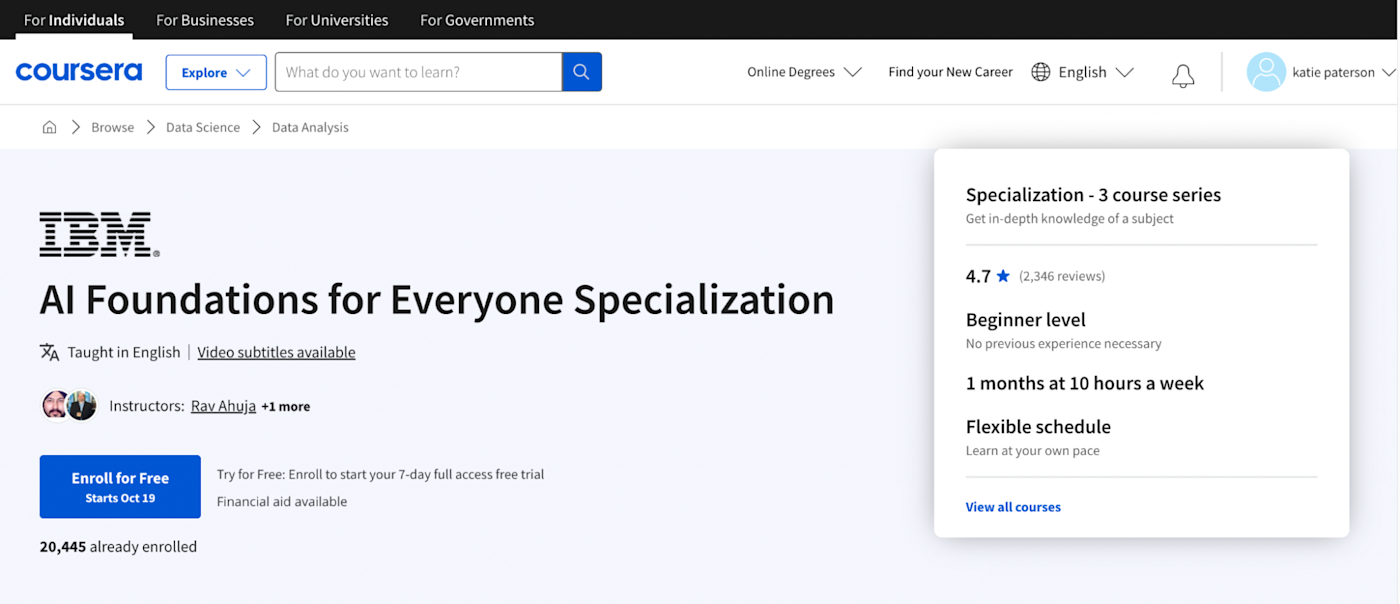Go to home via breadcrumb house icon
The height and width of the screenshot is (604, 1400).
tap(49, 127)
